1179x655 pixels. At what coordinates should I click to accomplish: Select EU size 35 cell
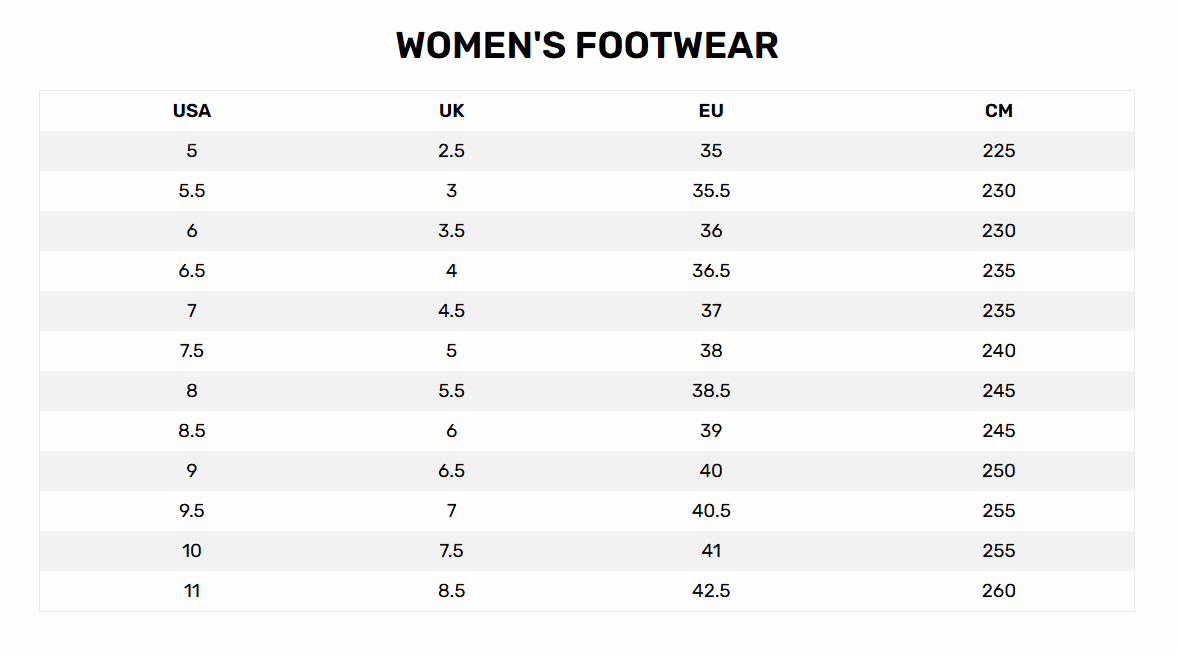point(711,151)
